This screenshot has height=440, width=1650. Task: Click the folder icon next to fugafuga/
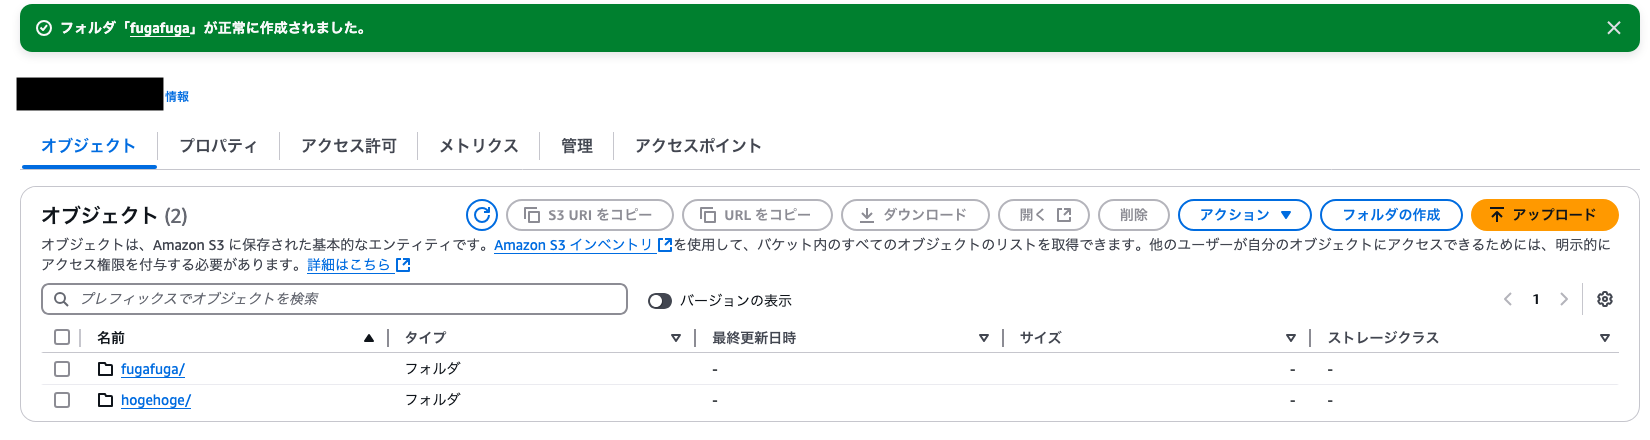pyautogui.click(x=106, y=369)
